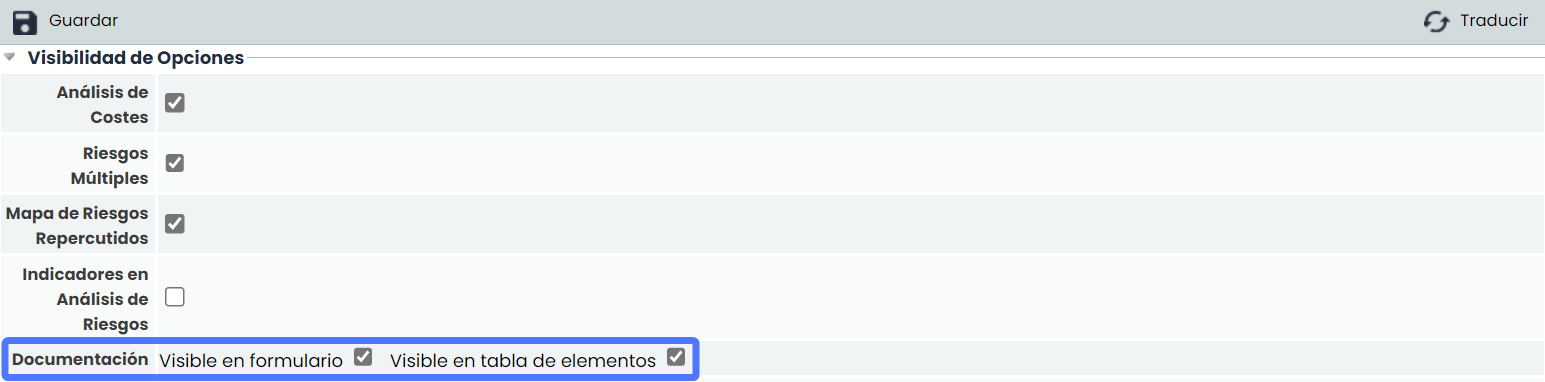
Task: Click the Visible en formulario text
Action: pos(251,360)
